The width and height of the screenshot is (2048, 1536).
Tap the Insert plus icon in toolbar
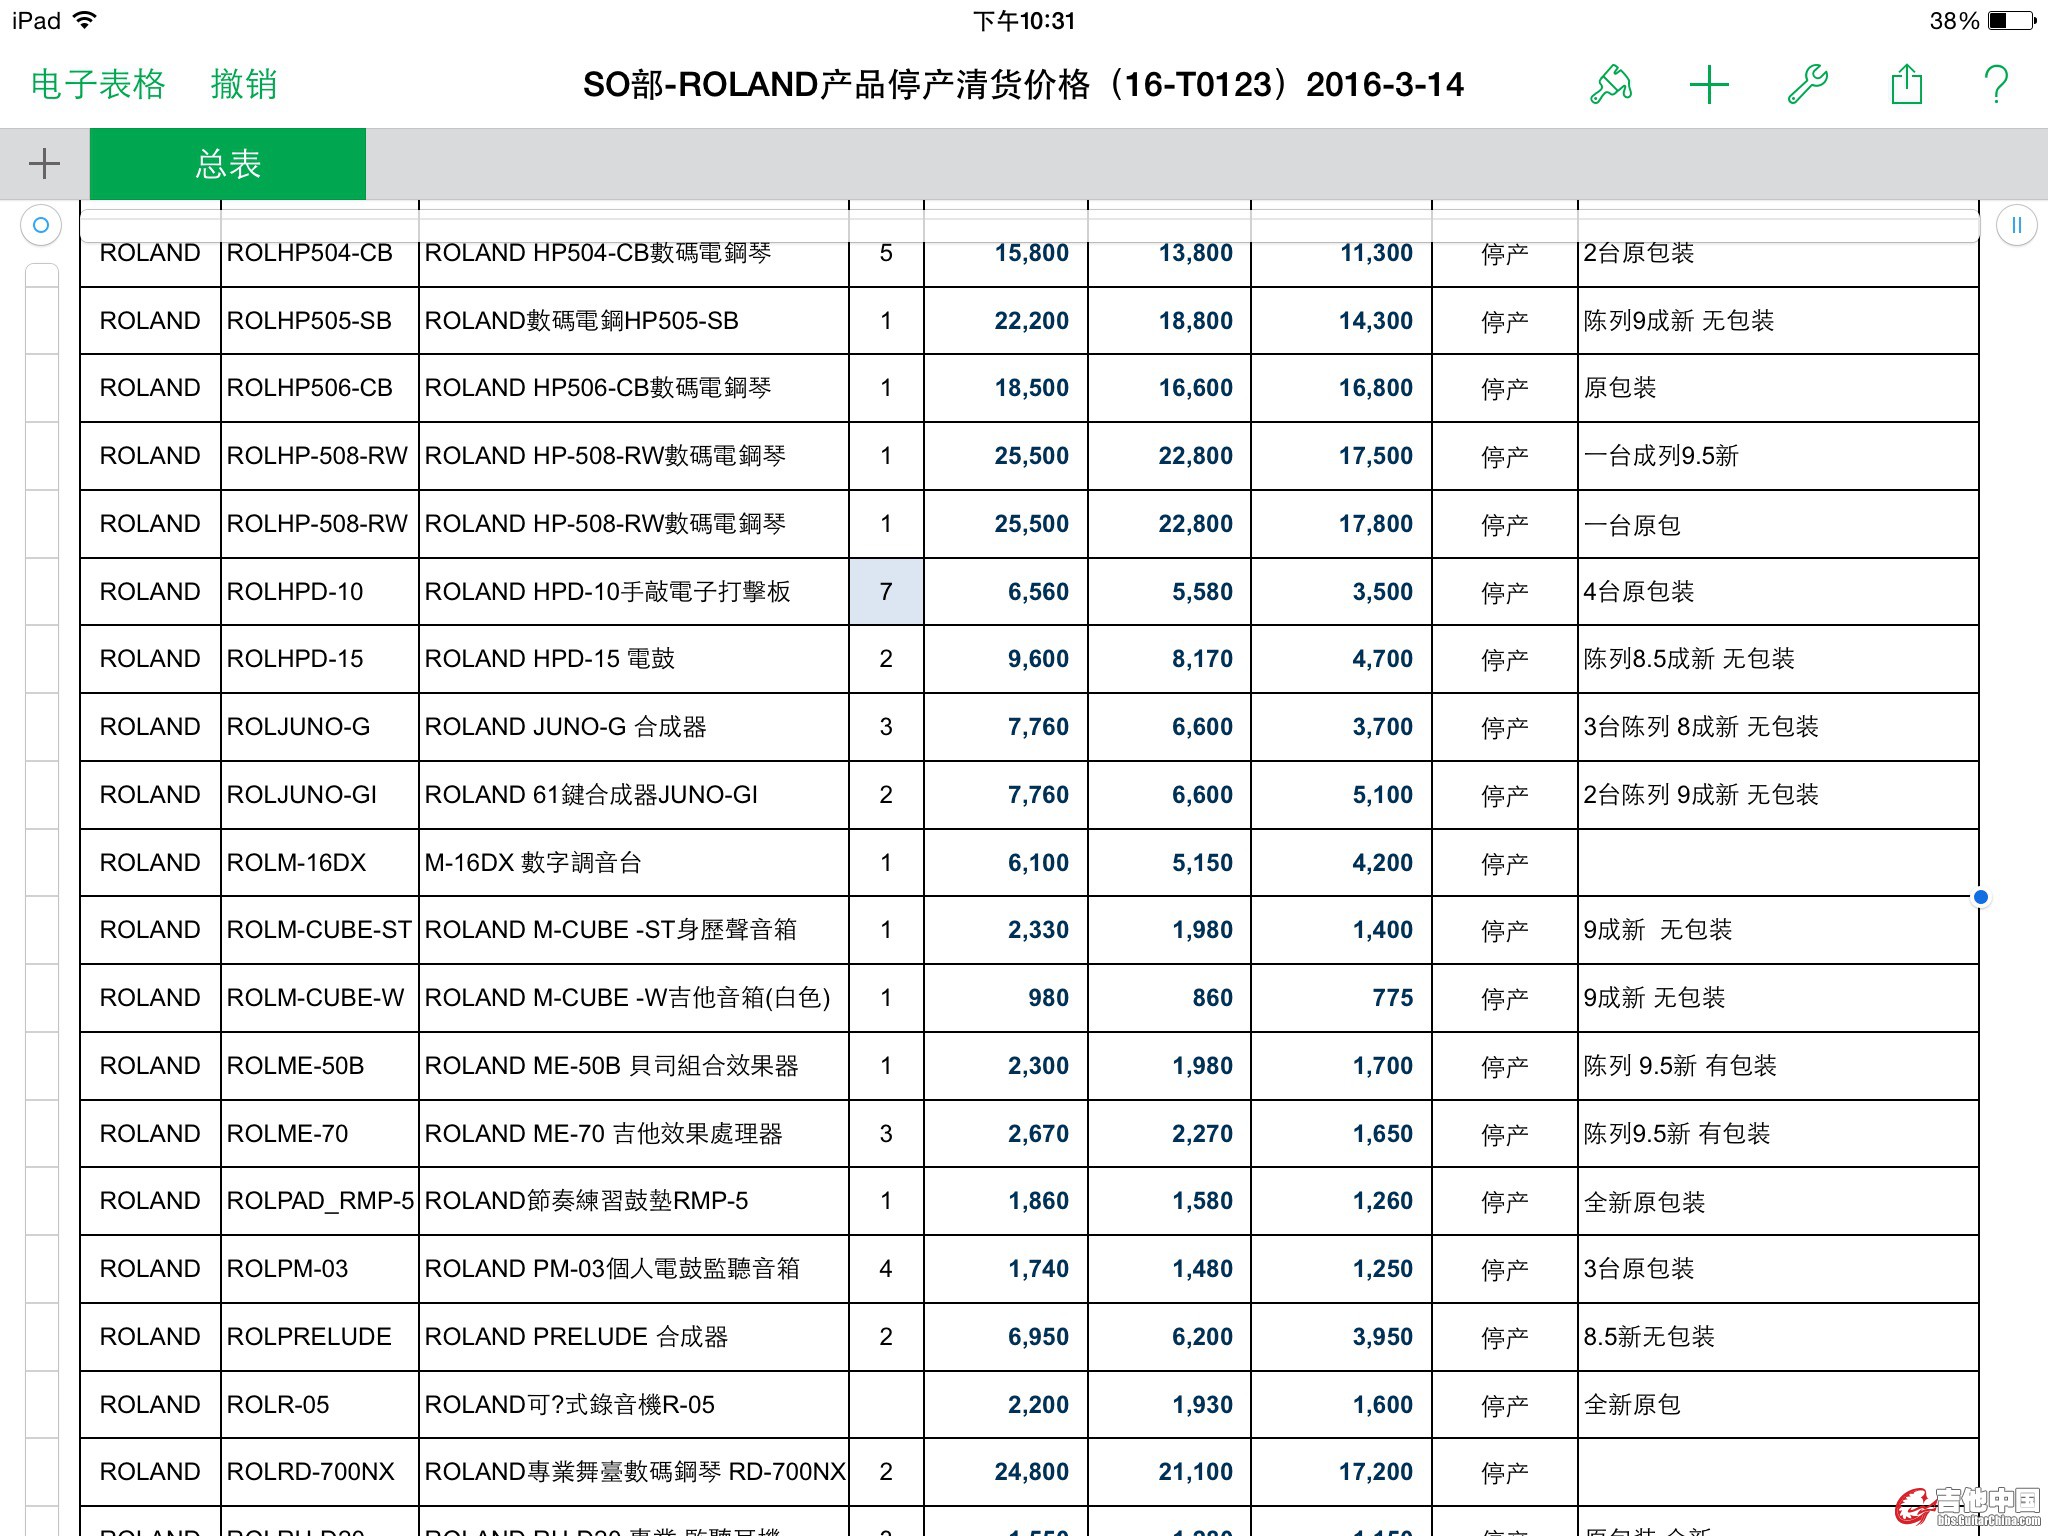[x=1709, y=85]
